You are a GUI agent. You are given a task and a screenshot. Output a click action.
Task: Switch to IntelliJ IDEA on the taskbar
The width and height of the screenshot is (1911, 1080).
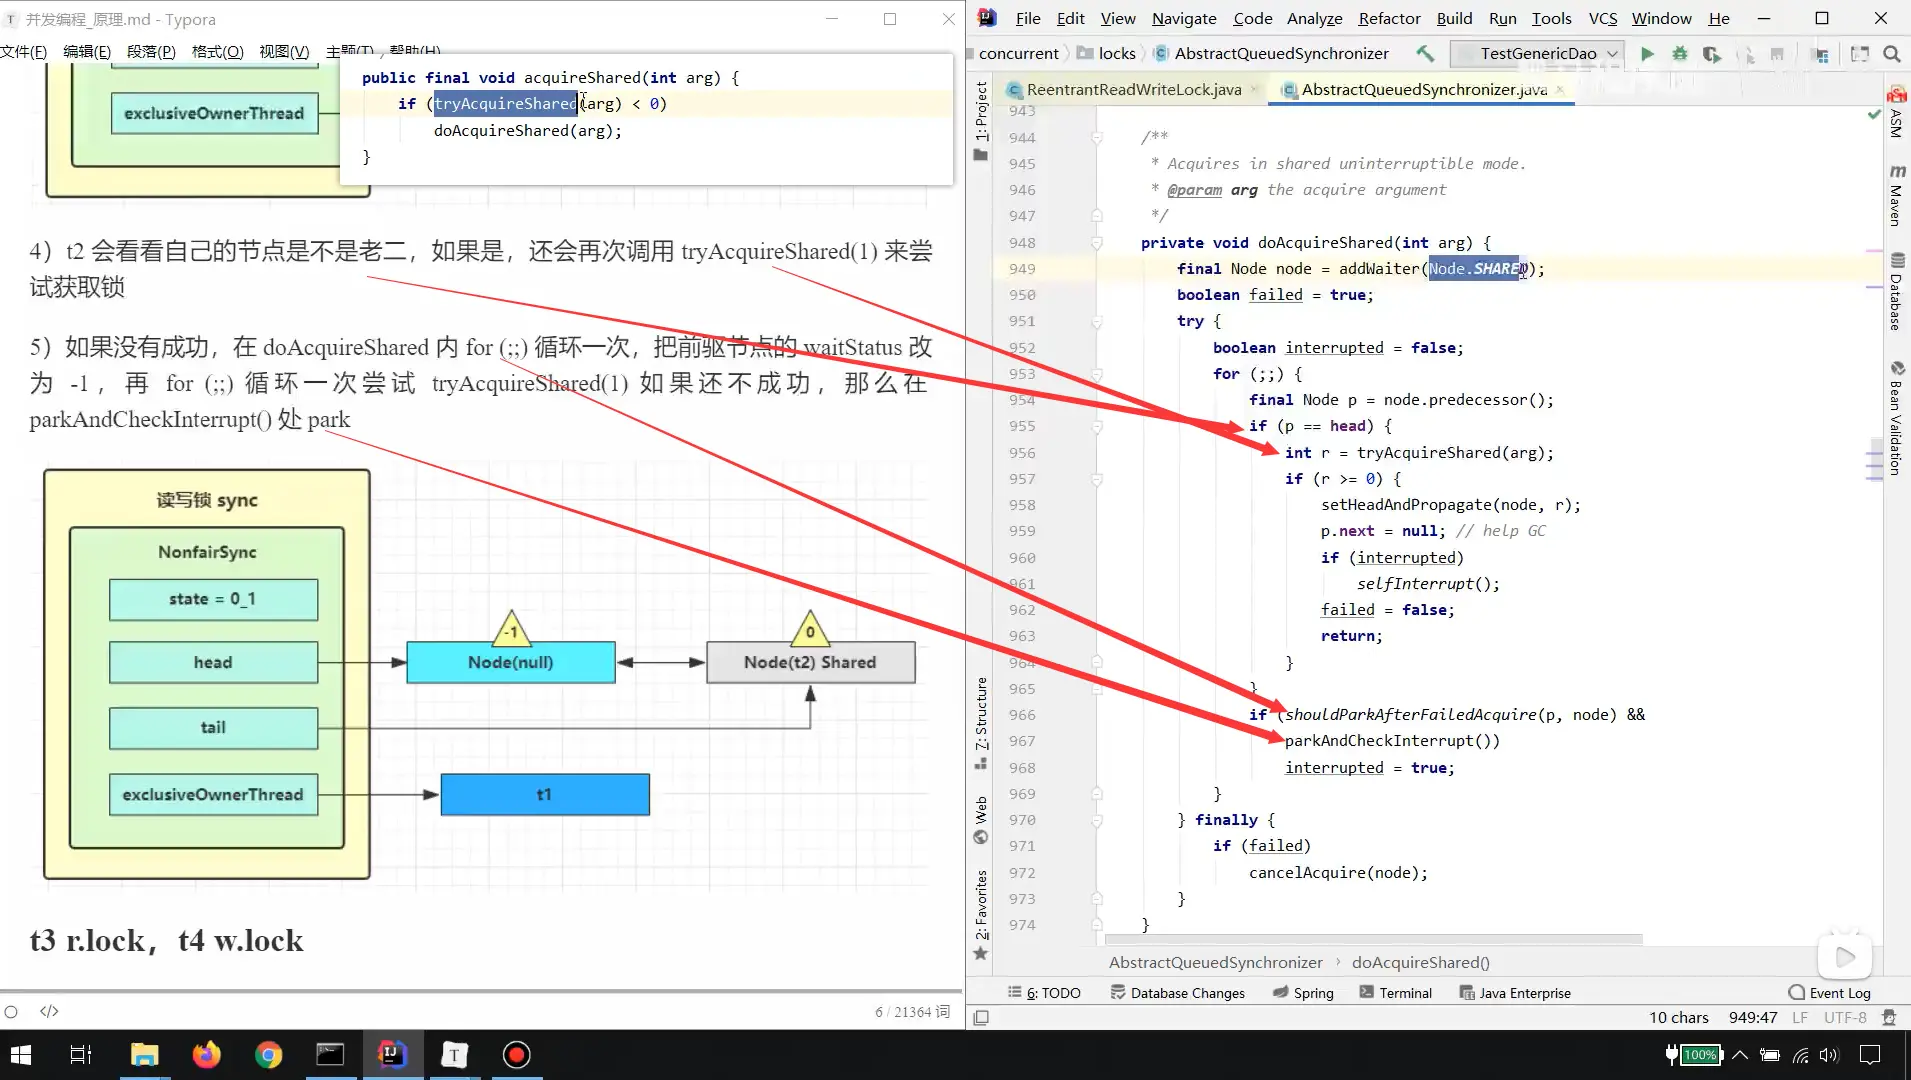[x=392, y=1054]
